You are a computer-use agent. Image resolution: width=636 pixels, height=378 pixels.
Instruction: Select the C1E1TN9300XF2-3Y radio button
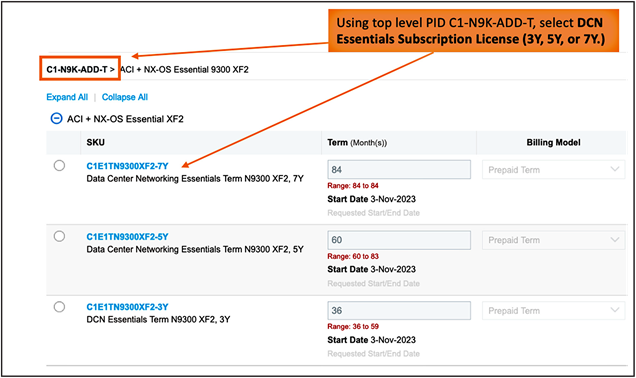click(59, 307)
